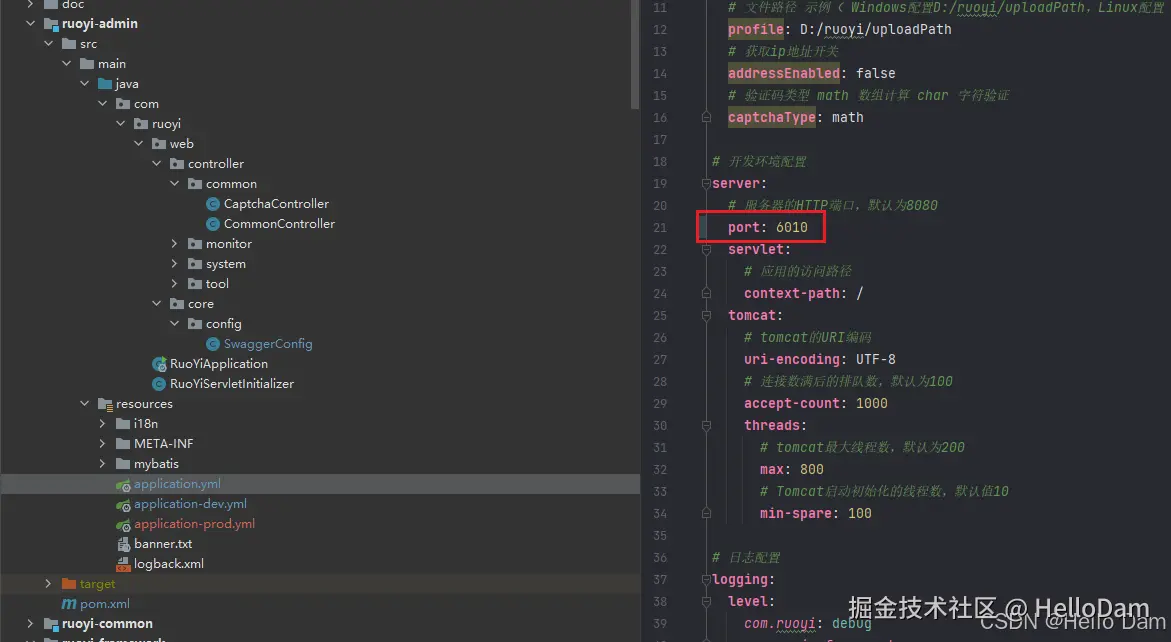Click the RuoYiApplication run class icon
This screenshot has width=1171, height=642.
click(x=159, y=364)
